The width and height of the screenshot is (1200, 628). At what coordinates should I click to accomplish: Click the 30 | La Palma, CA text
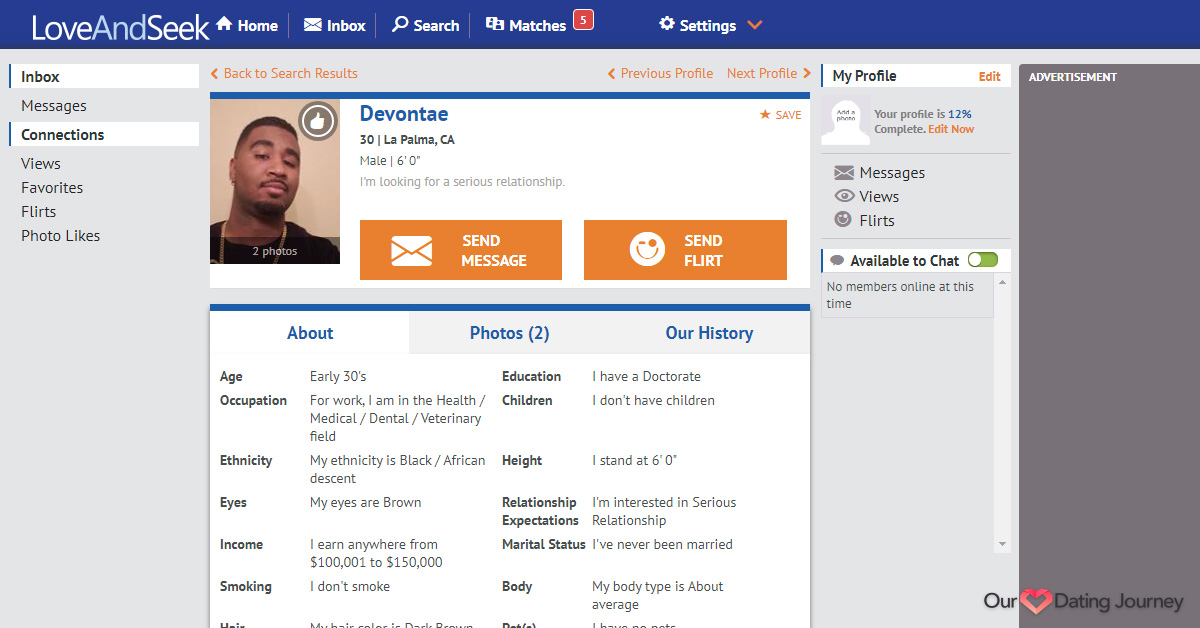coord(407,140)
